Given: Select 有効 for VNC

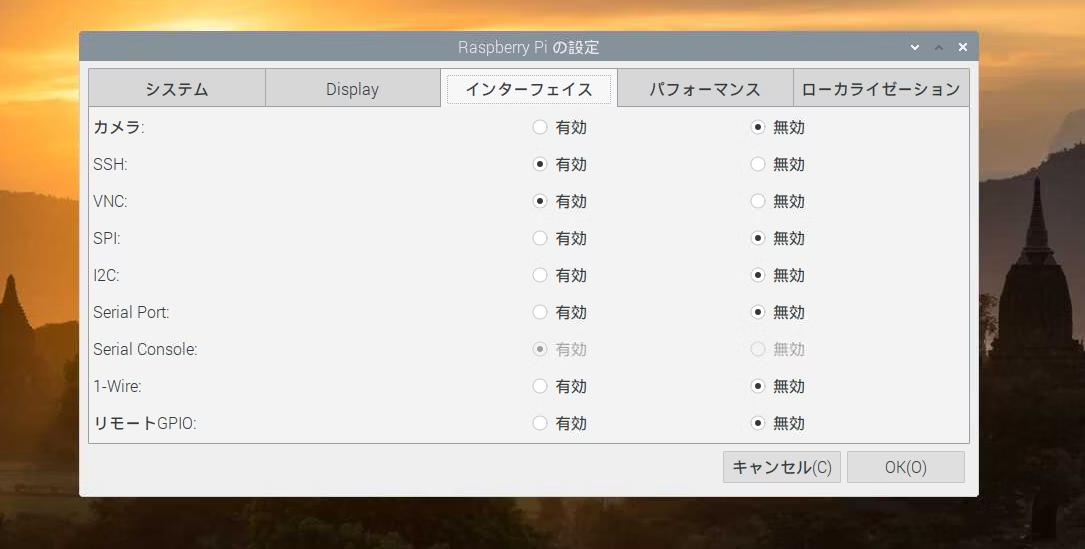Looking at the screenshot, I should (x=540, y=201).
